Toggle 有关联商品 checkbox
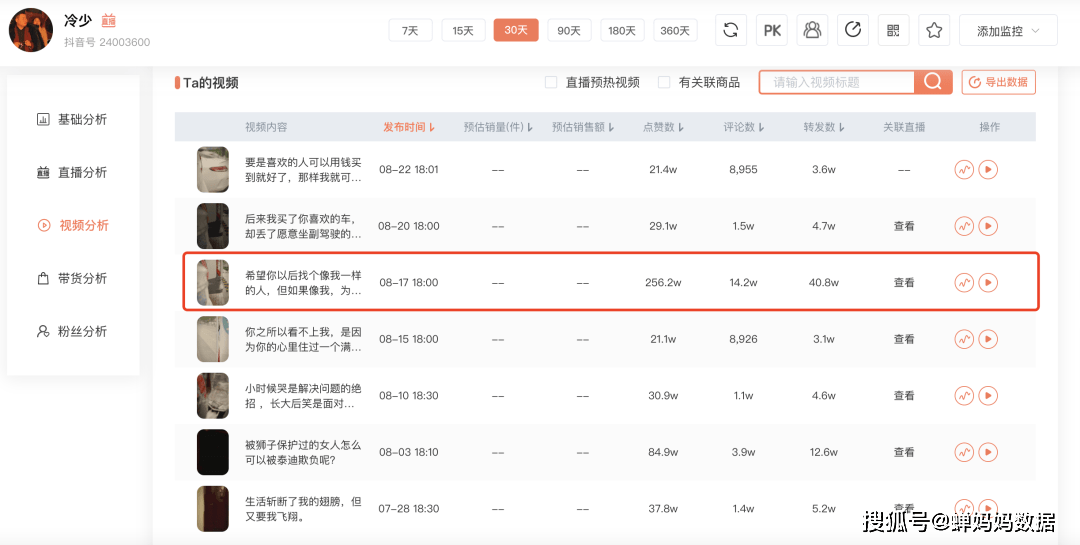Image resolution: width=1080 pixels, height=545 pixels. tap(664, 83)
